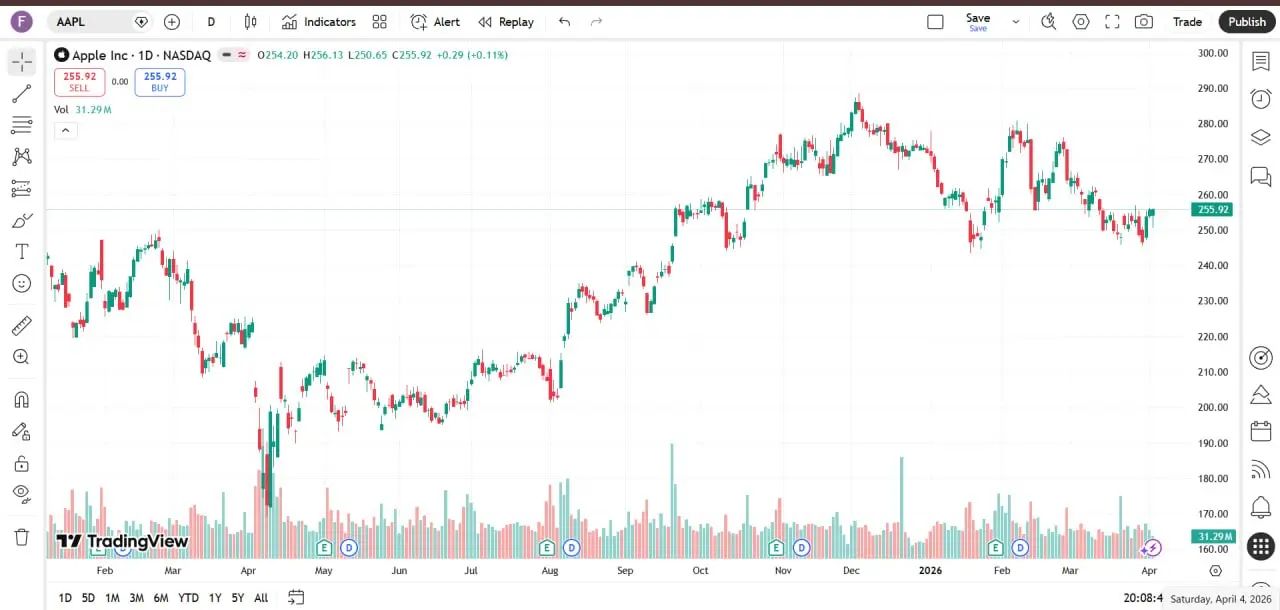Select the YTD time range
This screenshot has width=1280, height=610.
point(188,598)
